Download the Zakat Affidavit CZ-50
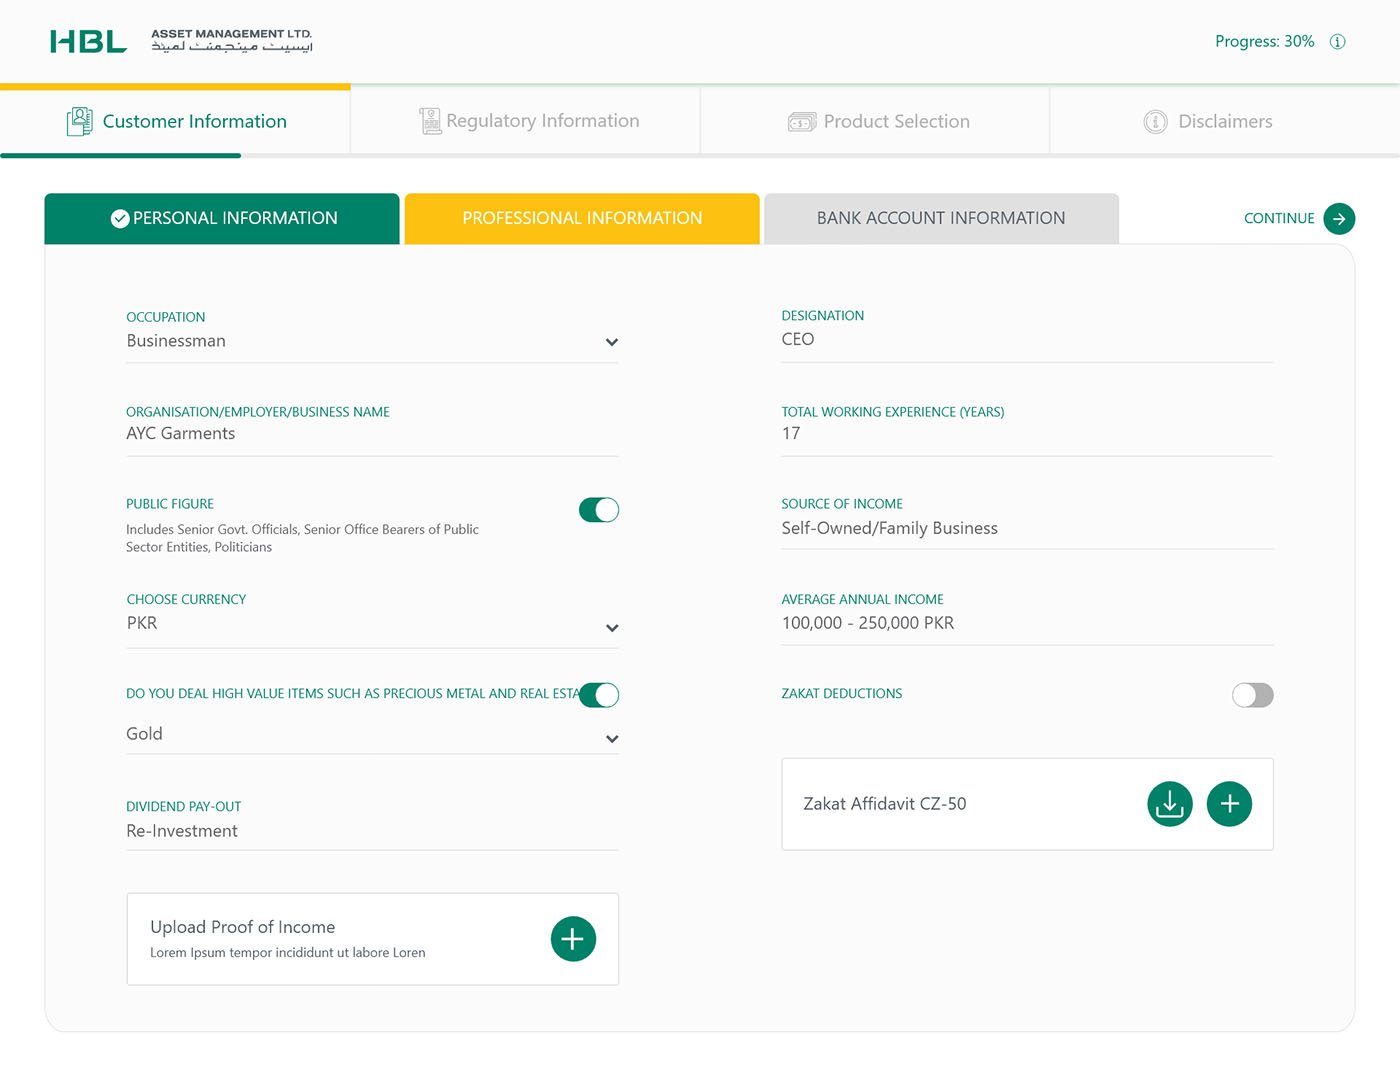 pos(1170,804)
